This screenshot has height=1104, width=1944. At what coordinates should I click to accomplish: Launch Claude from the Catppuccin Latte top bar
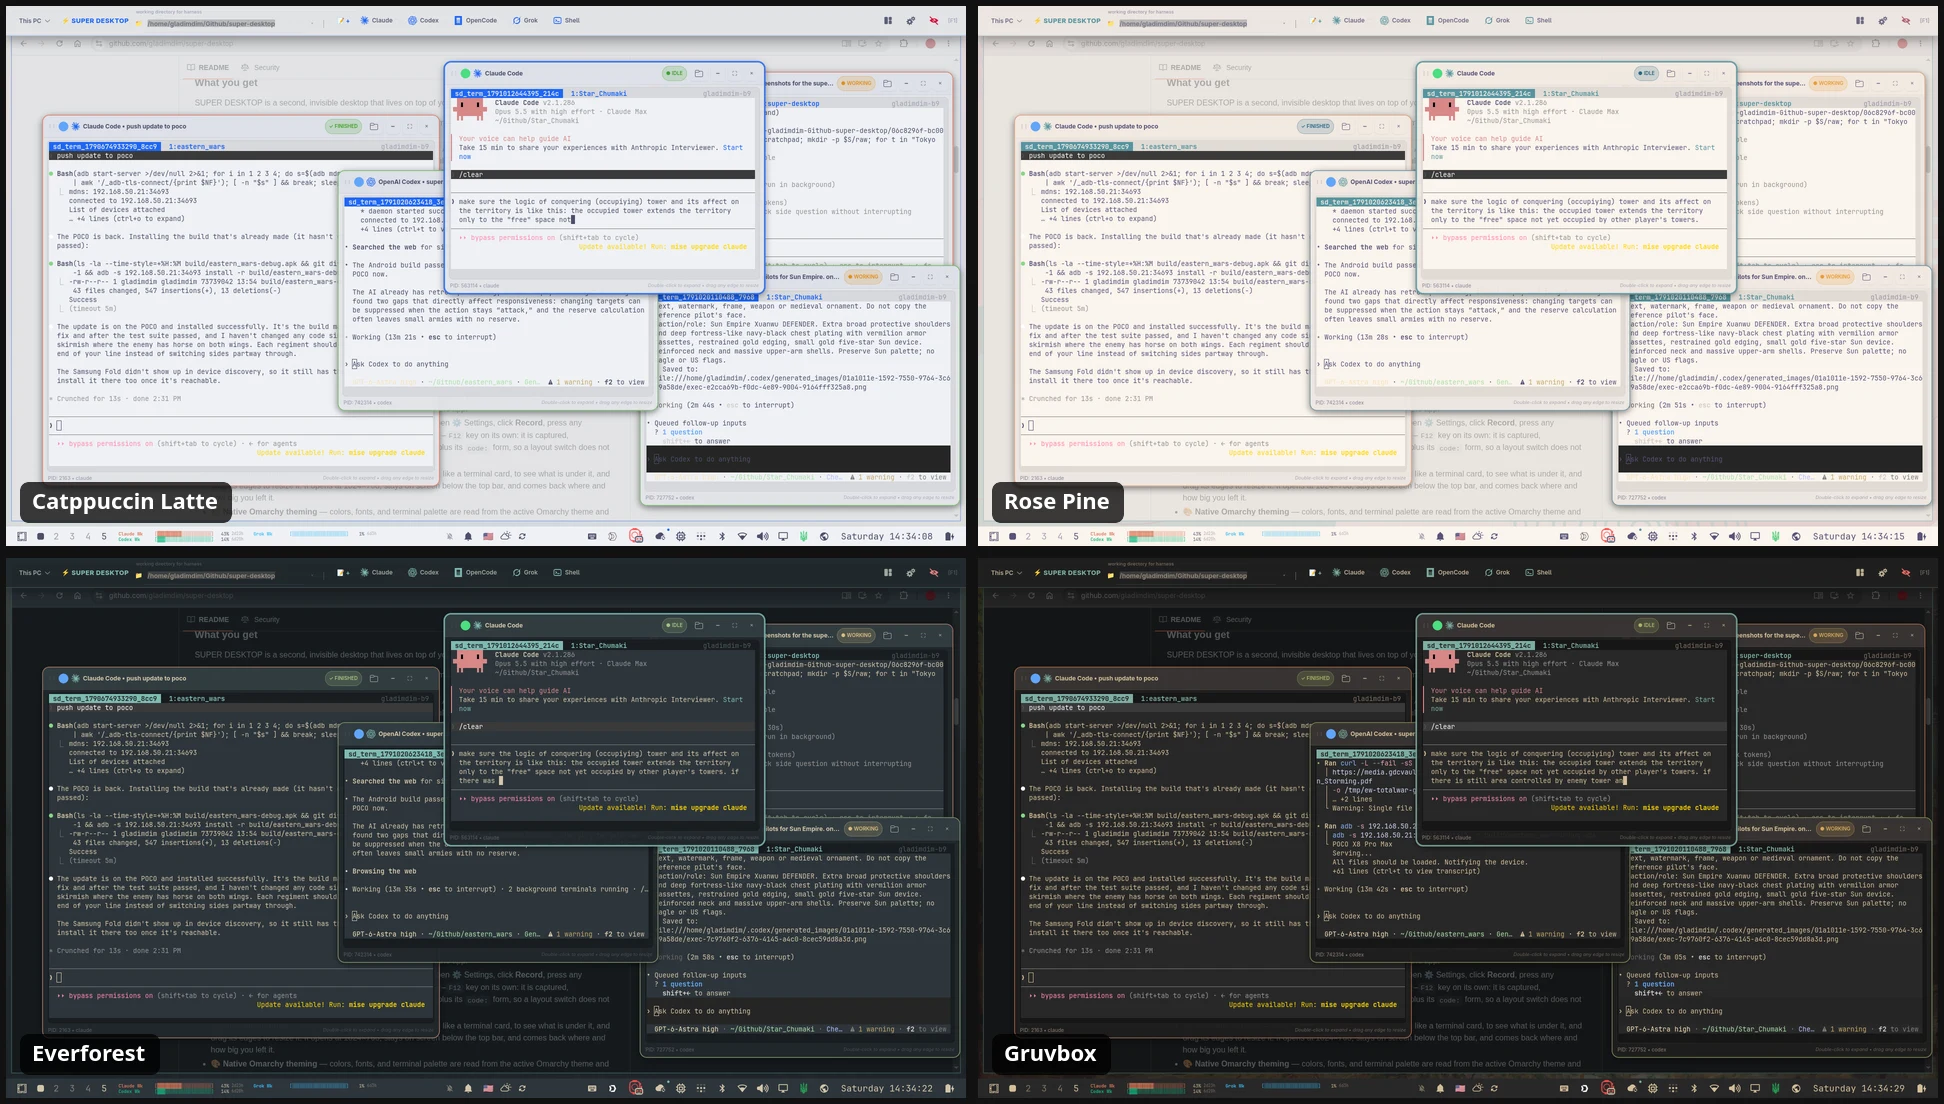coord(377,20)
